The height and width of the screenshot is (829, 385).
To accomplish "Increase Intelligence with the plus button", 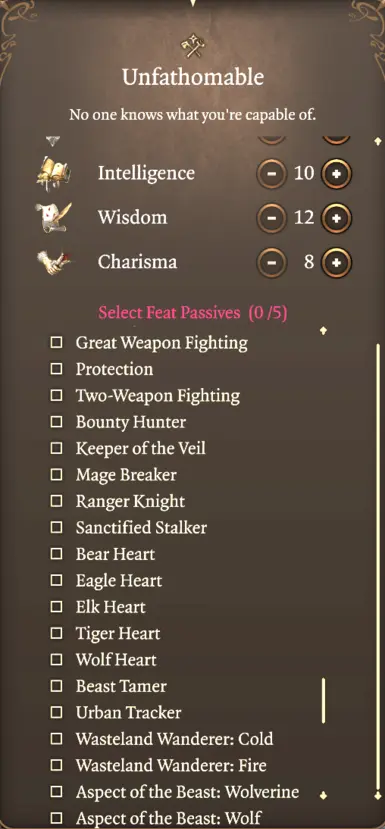I will point(337,173).
